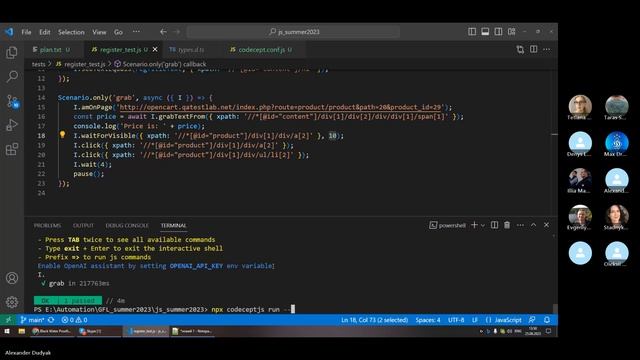Open the Edit menu
Viewport: 640px width, 360px height.
tap(44, 32)
